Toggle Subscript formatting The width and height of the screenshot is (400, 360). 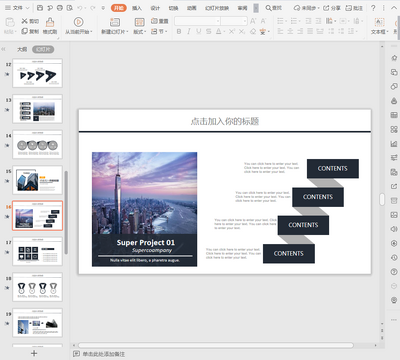click(x=242, y=31)
